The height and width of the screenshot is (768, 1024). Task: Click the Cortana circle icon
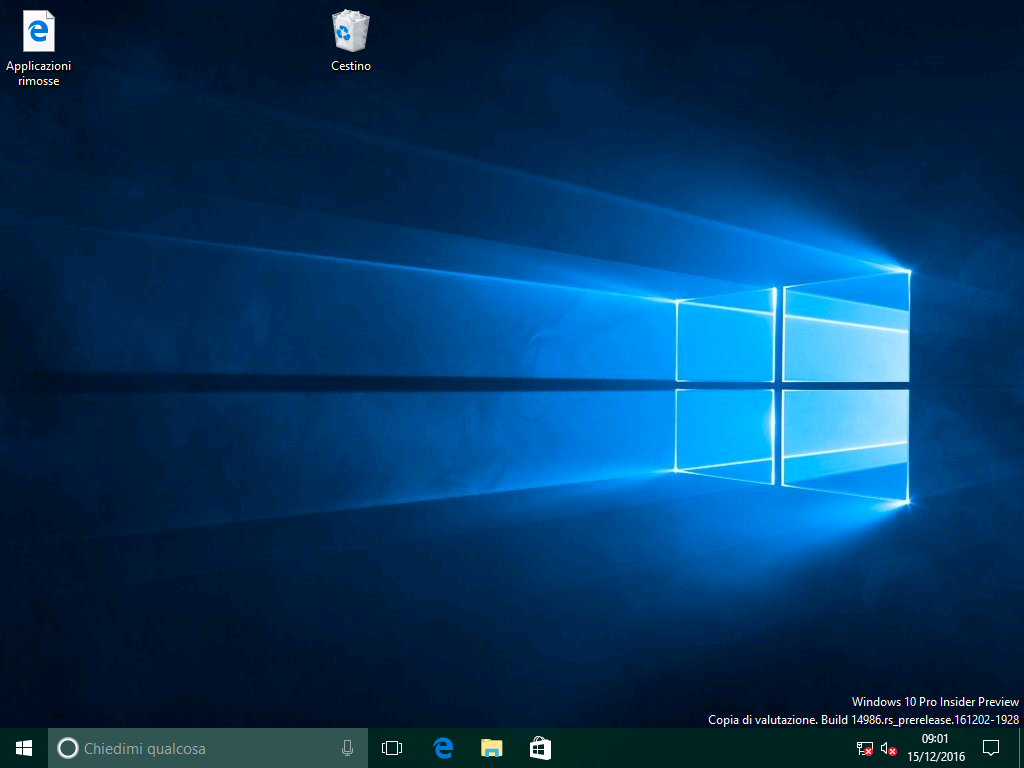pos(68,748)
